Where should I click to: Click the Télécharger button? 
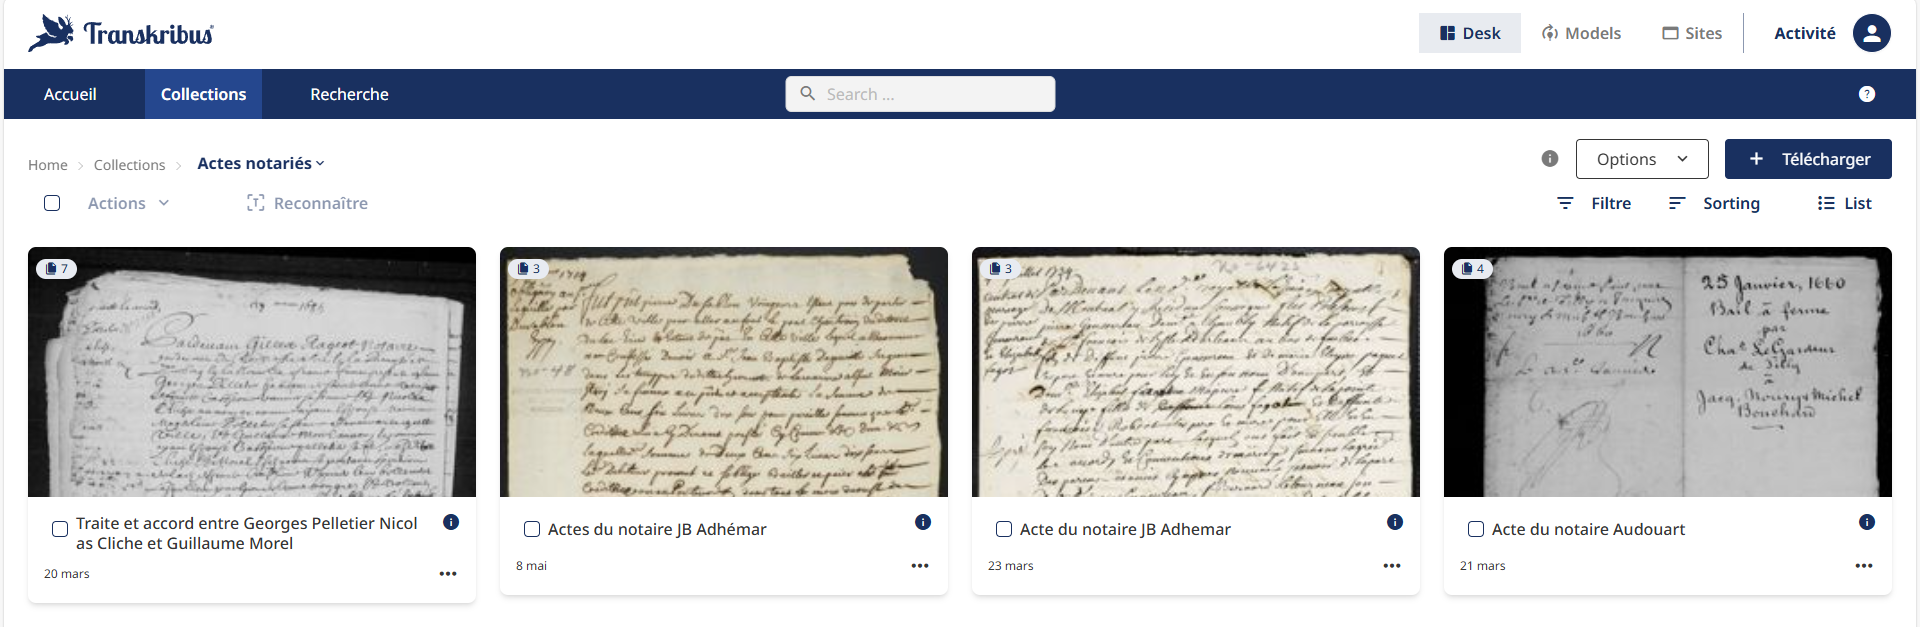coord(1808,159)
